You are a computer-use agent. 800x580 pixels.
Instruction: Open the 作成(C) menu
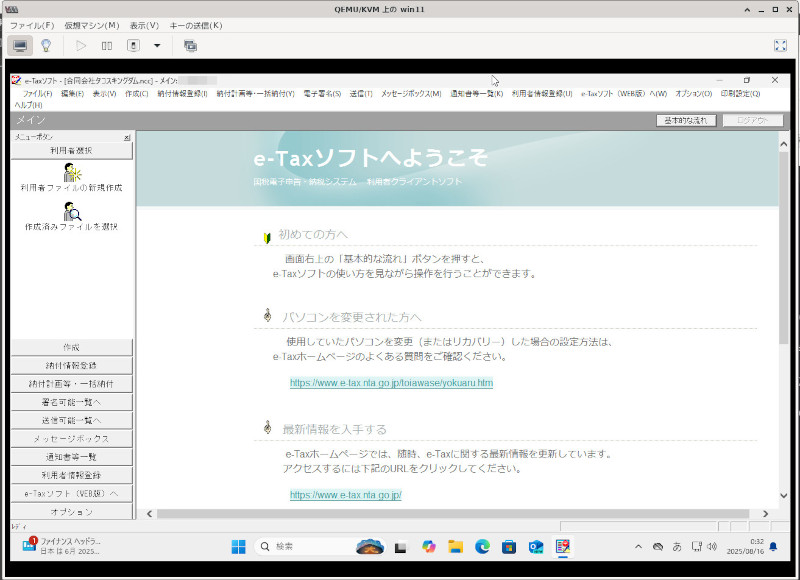point(137,94)
